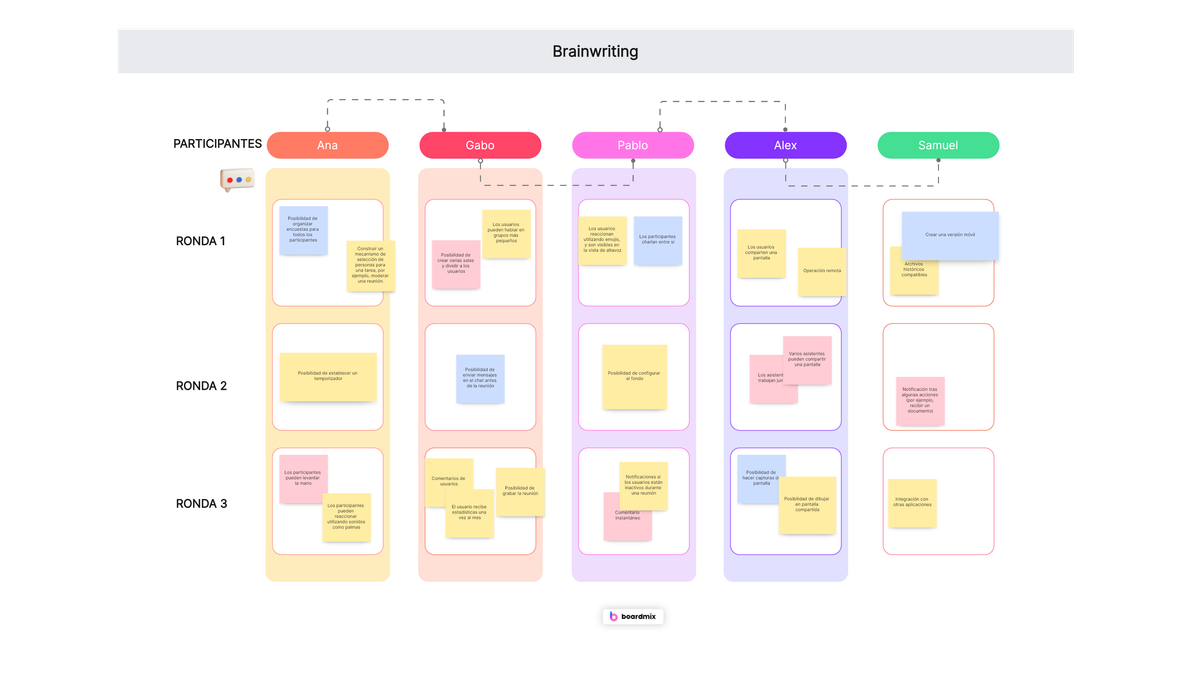Image resolution: width=1200 pixels, height=675 pixels.
Task: Click the PARTICIPANTES label
Action: tap(218, 144)
